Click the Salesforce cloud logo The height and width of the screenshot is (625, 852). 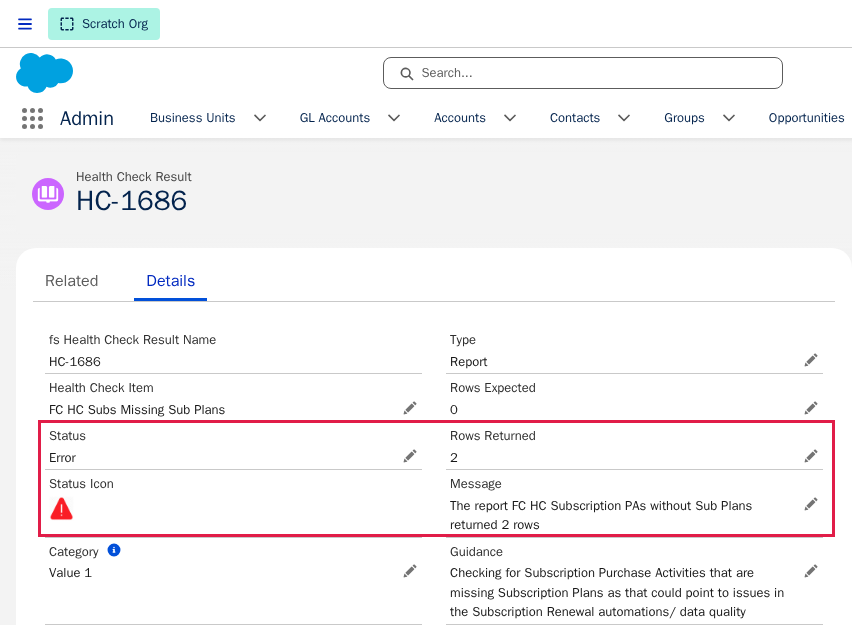point(45,72)
